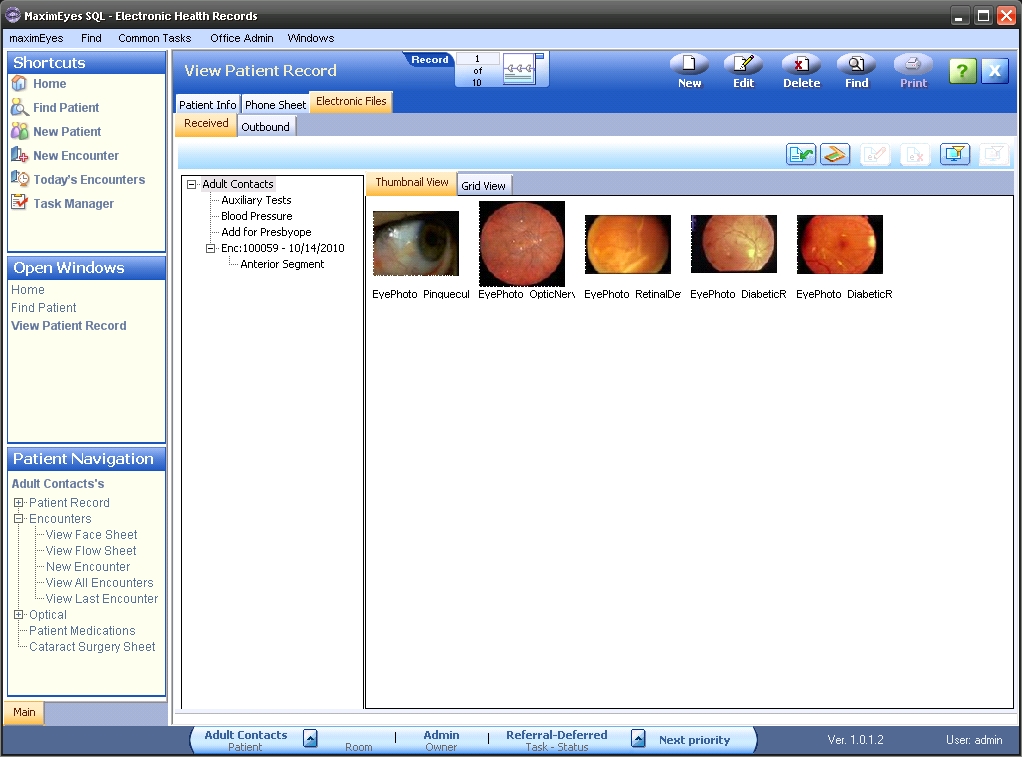Collapse the Adult Contacts tree node
Screen dimensions: 1022x757
192,185
